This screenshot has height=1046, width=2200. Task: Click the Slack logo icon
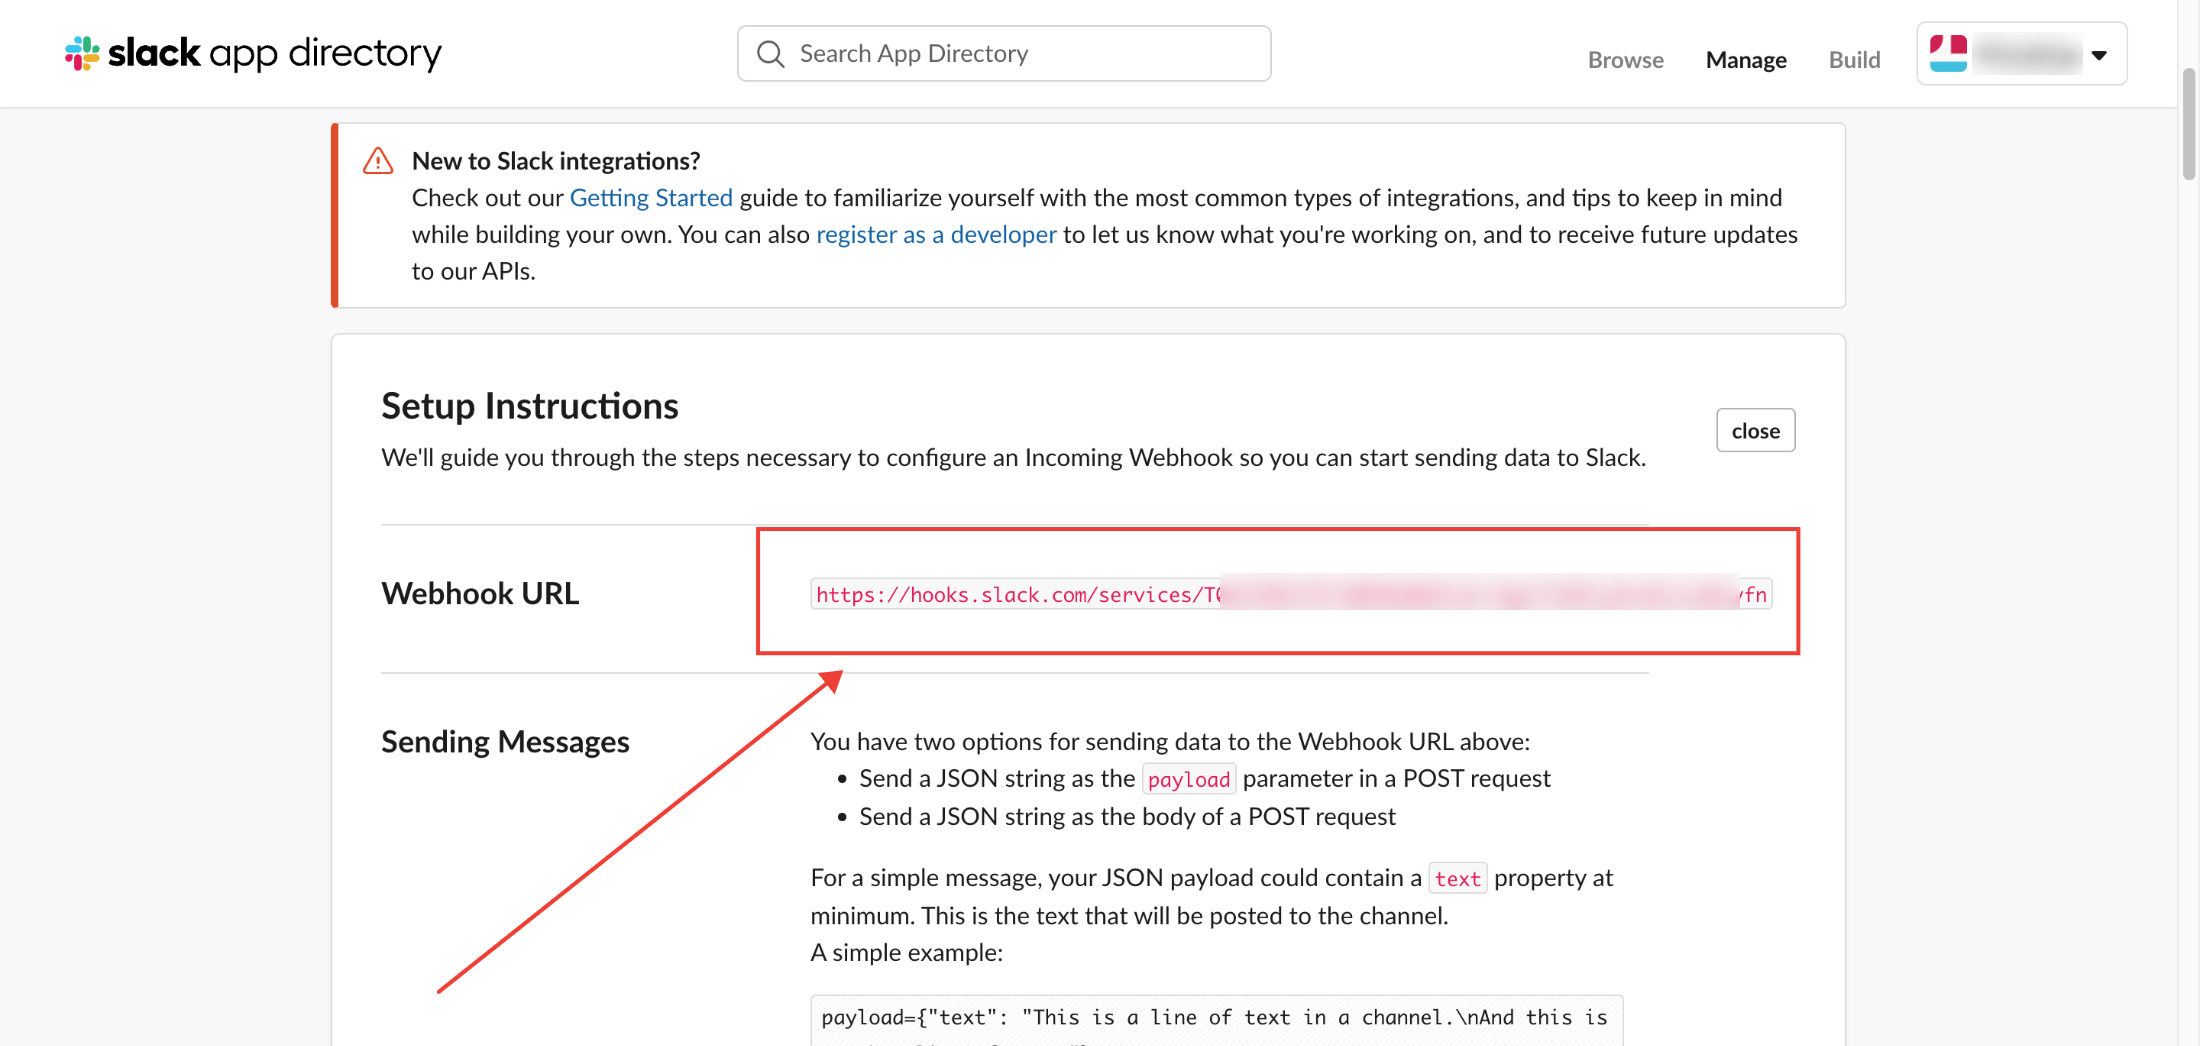pyautogui.click(x=82, y=53)
